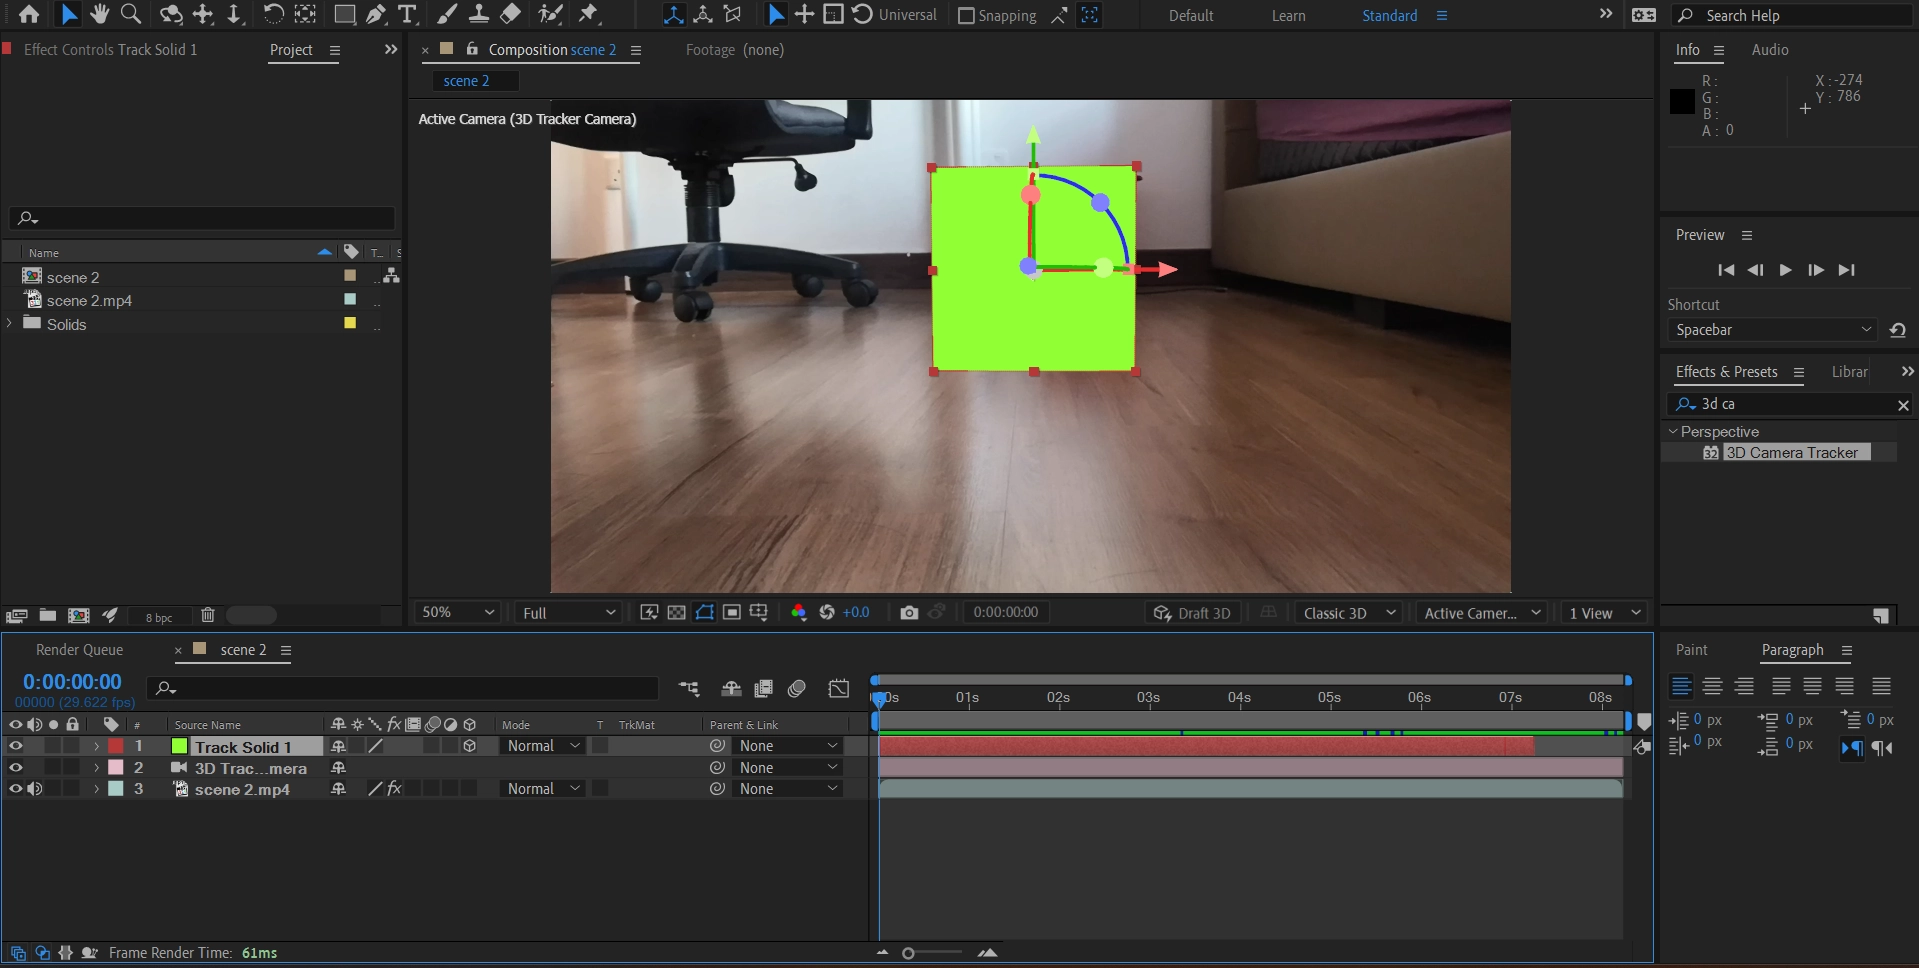Click the snapshot camera icon
Screen dimensions: 1919x968
908,613
